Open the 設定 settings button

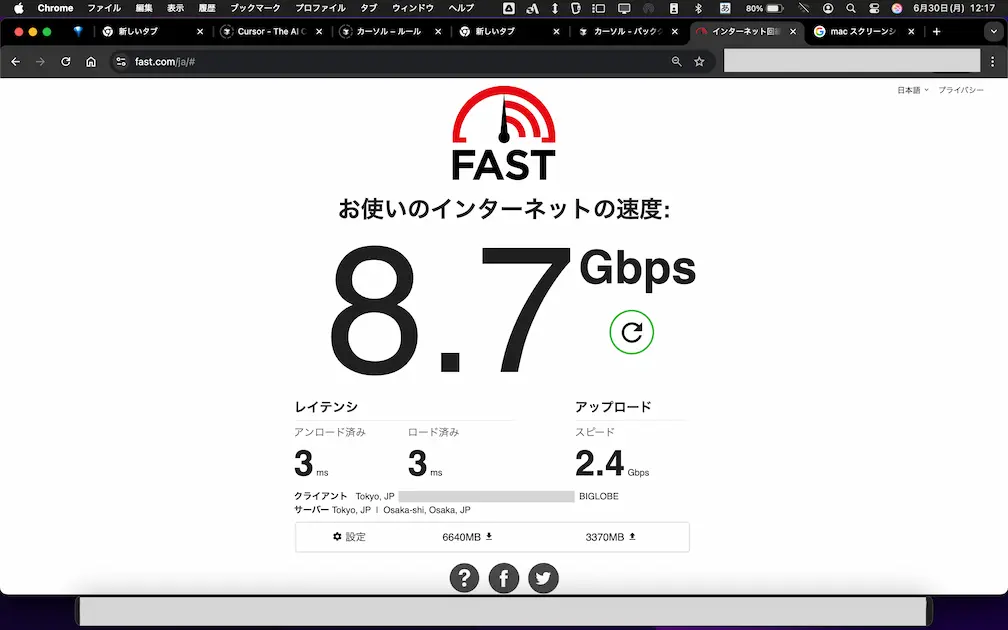tap(349, 537)
